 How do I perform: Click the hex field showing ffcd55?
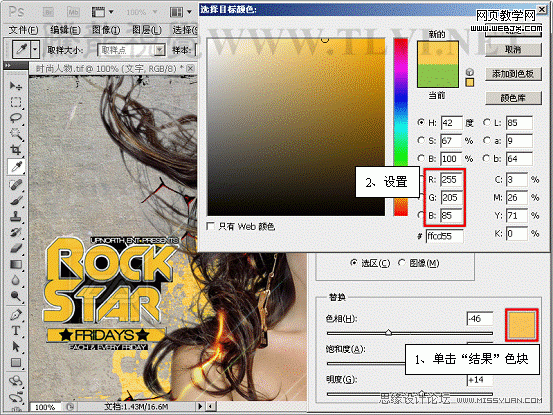(444, 236)
